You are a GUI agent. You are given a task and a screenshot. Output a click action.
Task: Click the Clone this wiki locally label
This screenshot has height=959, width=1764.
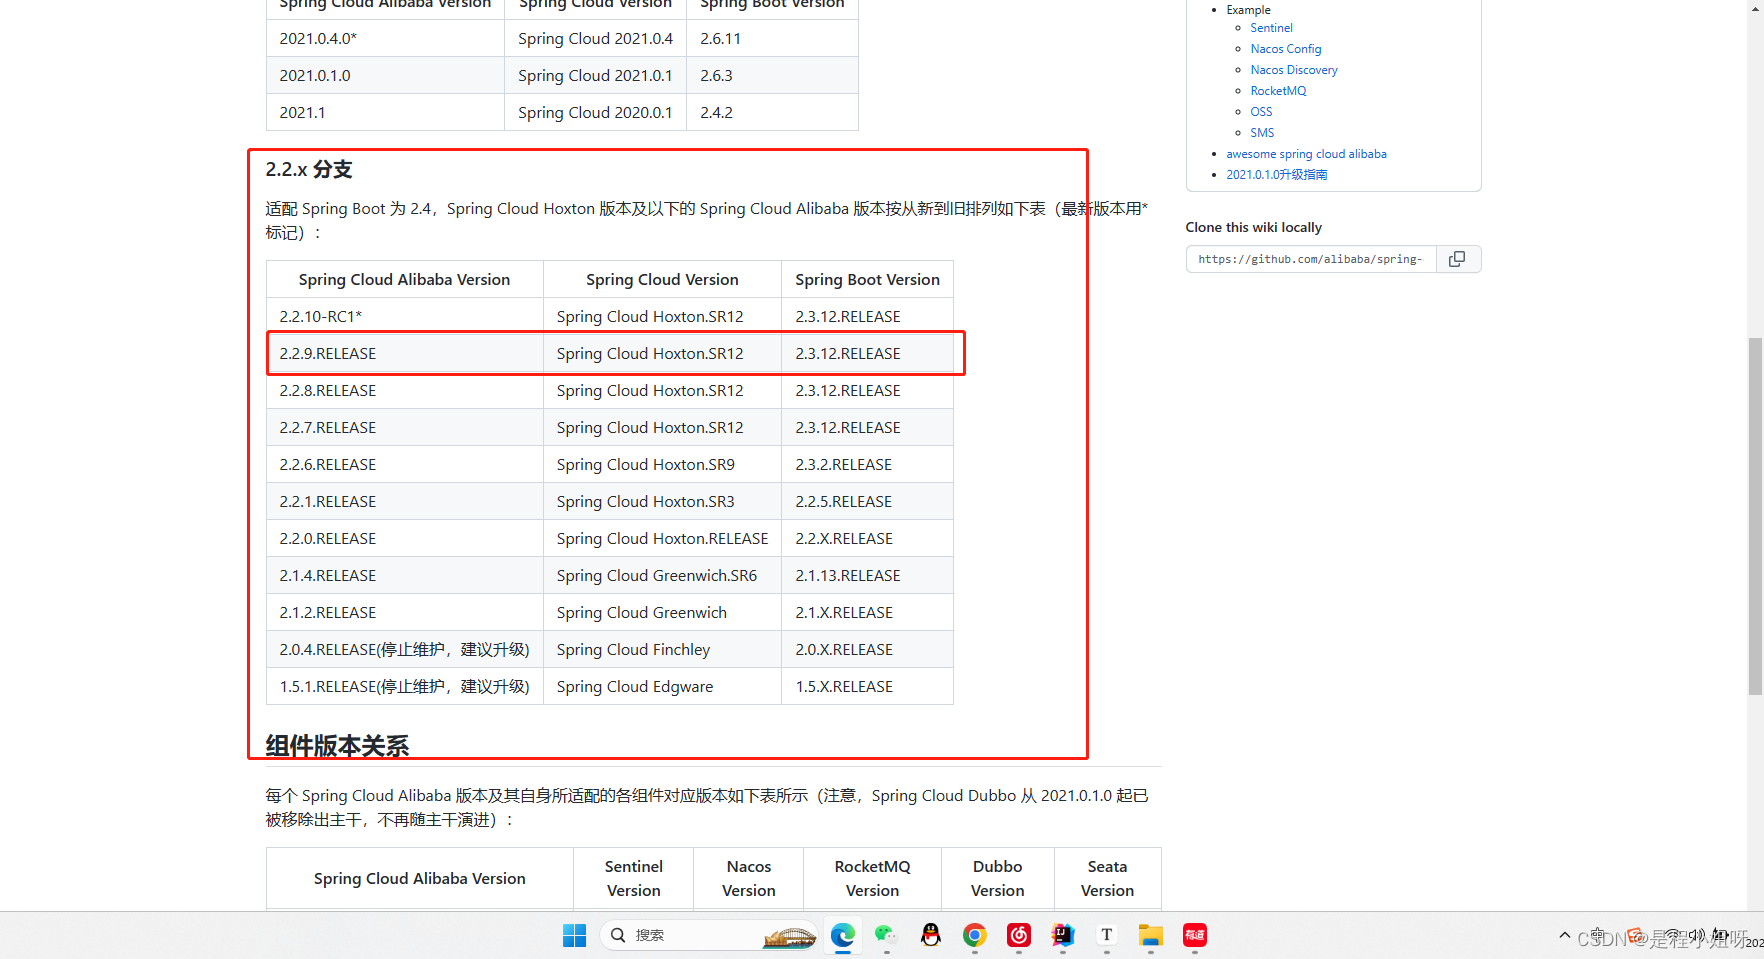pyautogui.click(x=1254, y=228)
